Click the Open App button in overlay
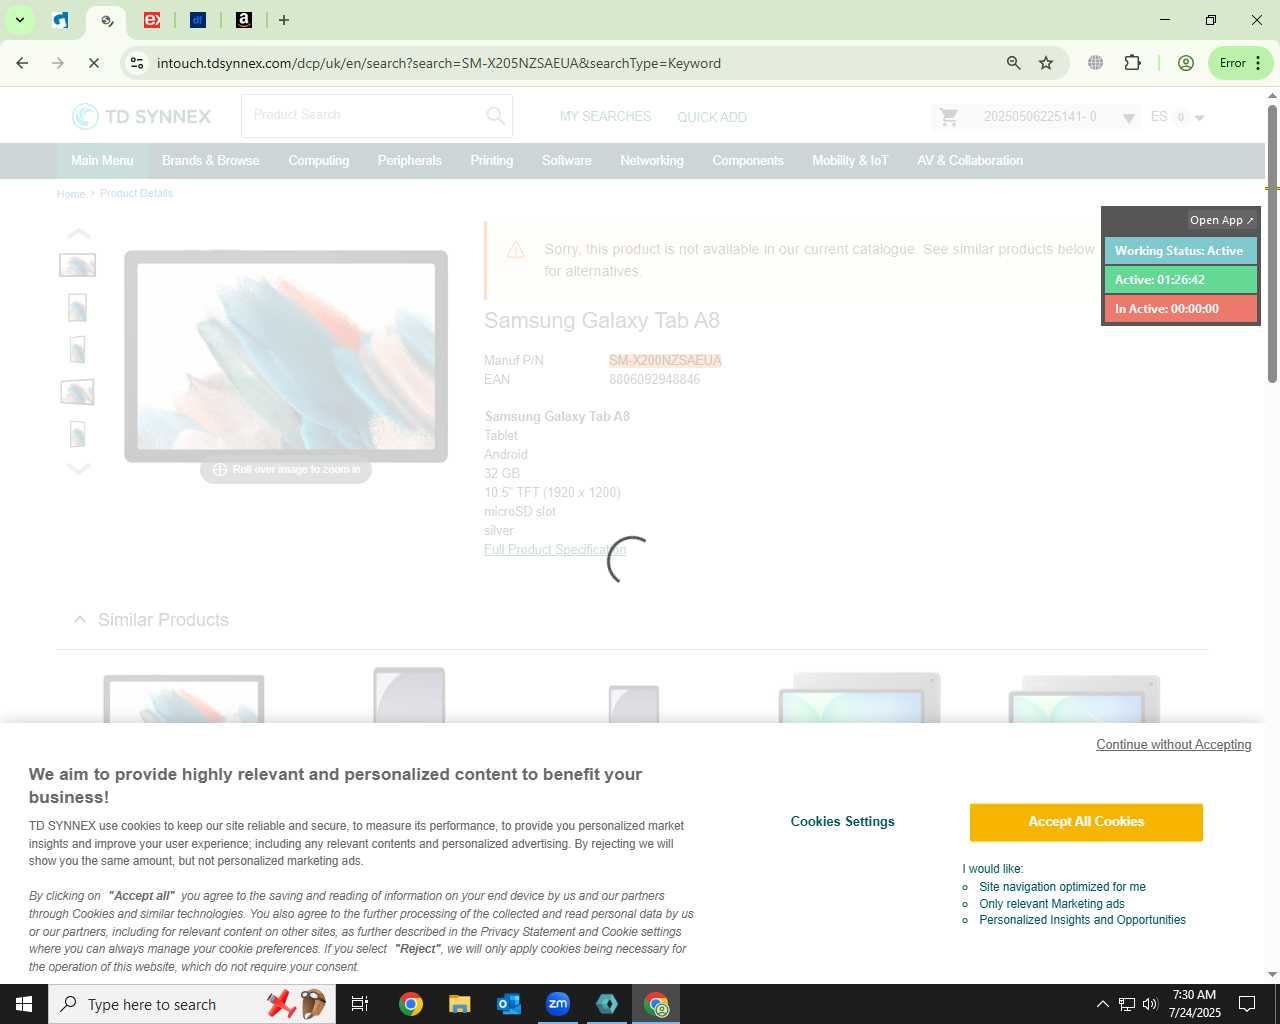Viewport: 1280px width, 1024px height. coord(1221,220)
